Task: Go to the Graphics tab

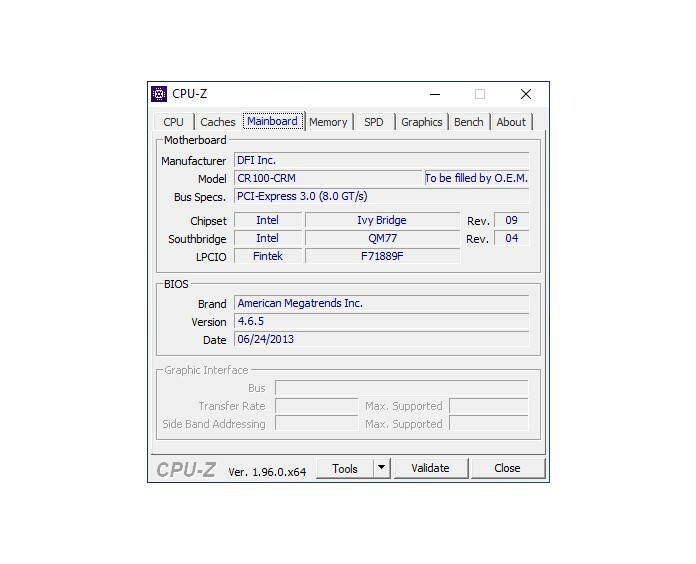Action: coord(422,122)
